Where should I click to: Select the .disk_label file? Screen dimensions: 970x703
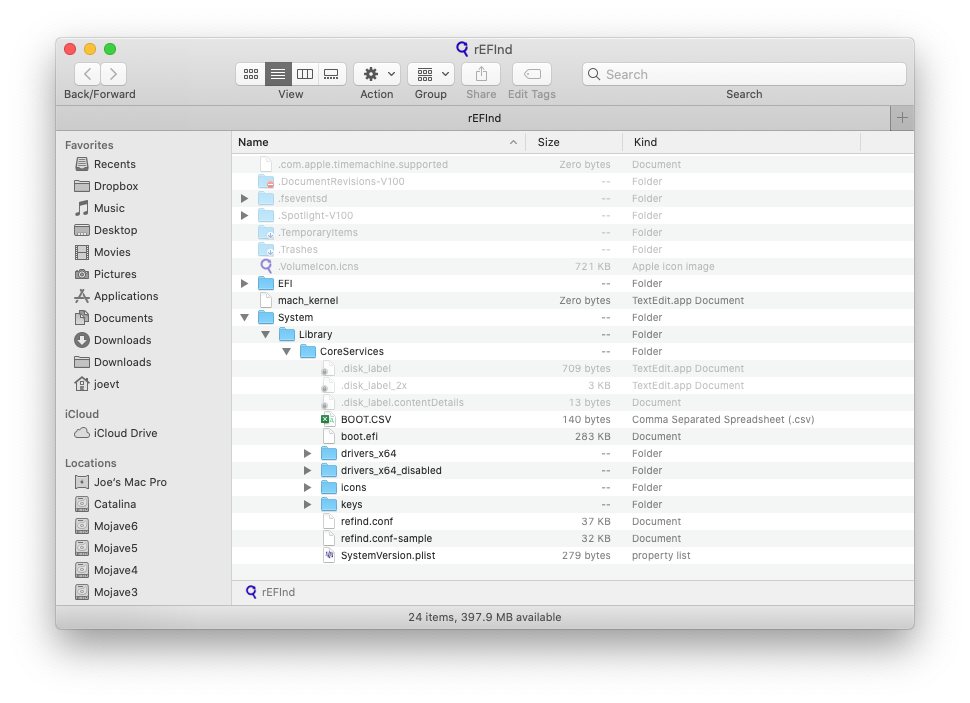573,368
